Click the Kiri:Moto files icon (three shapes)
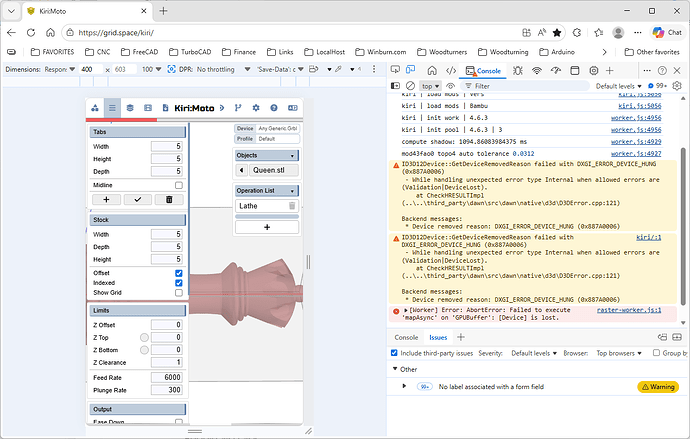This screenshot has height=439, width=690. pyautogui.click(x=95, y=108)
